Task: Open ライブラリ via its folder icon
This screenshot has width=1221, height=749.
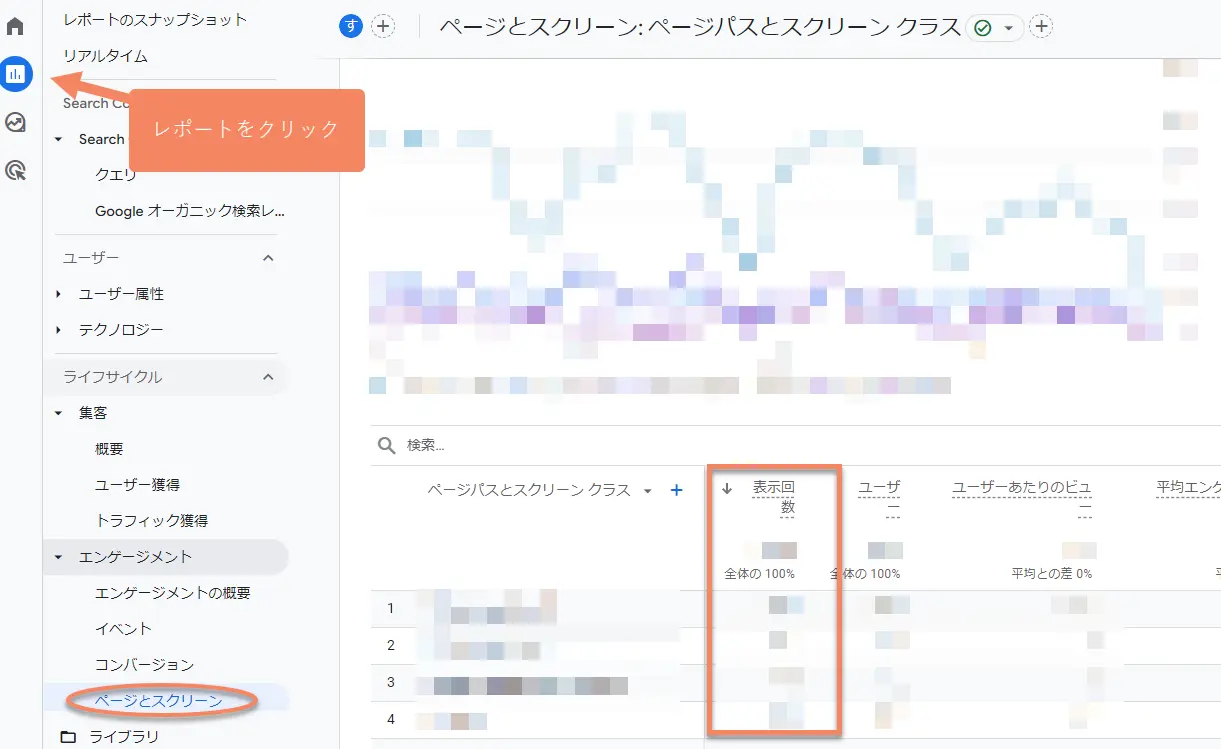Action: click(x=69, y=736)
